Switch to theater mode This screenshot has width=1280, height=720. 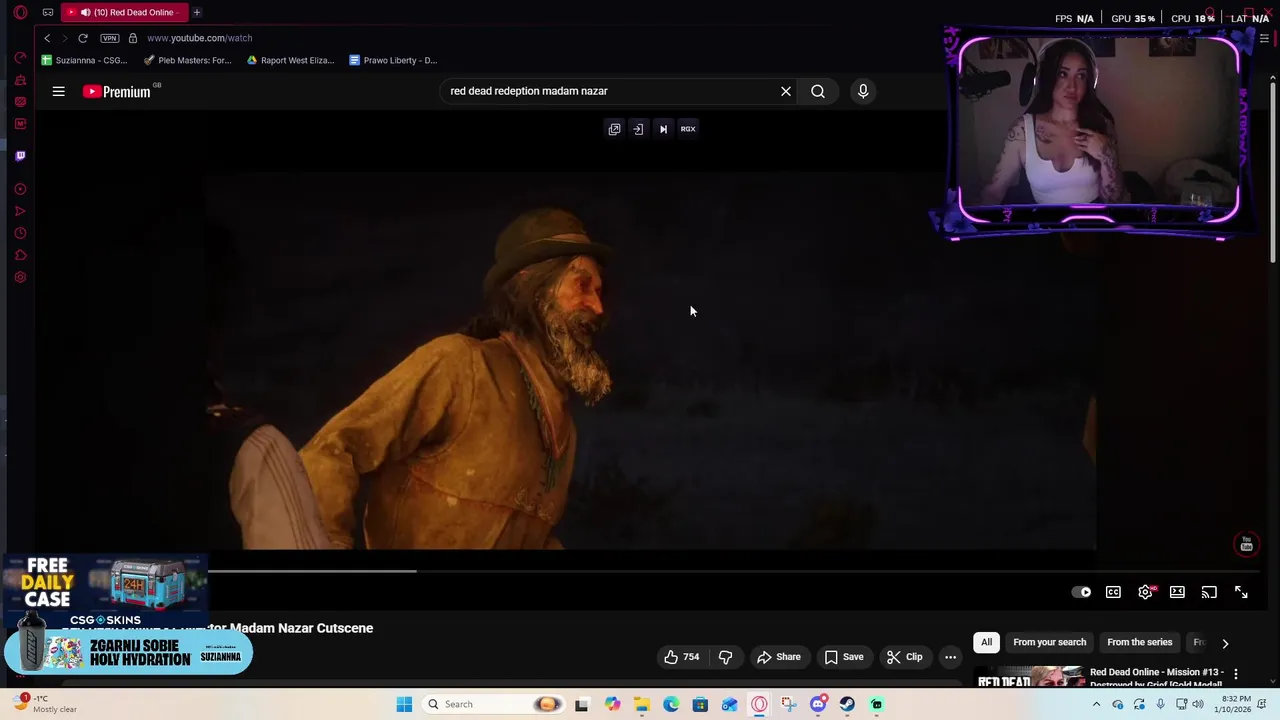(x=1177, y=592)
